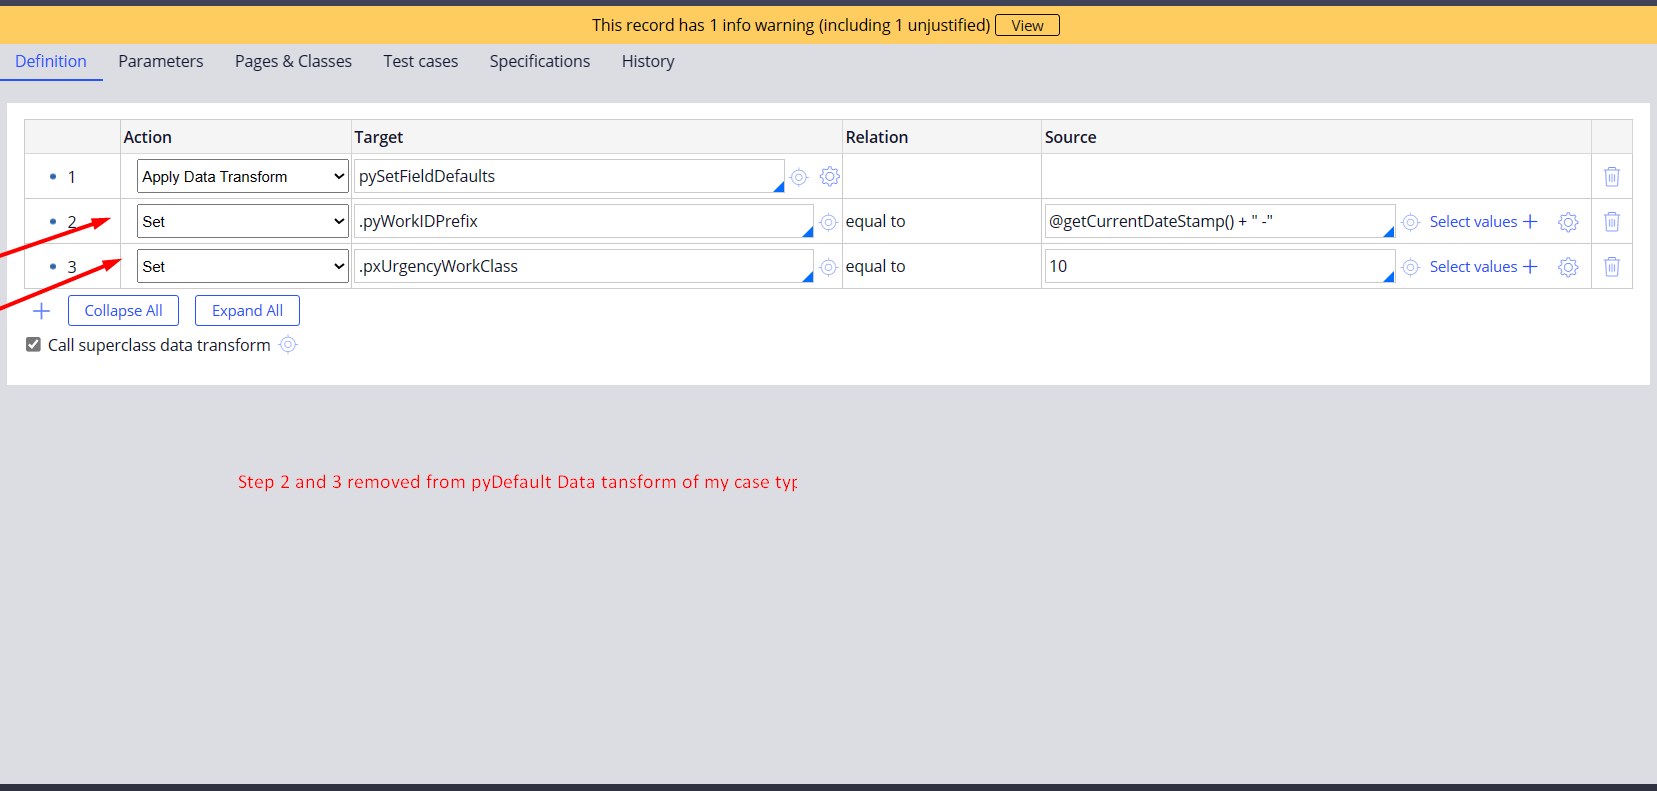Click View button in warning banner
Image resolution: width=1657 pixels, height=791 pixels.
1027,26
